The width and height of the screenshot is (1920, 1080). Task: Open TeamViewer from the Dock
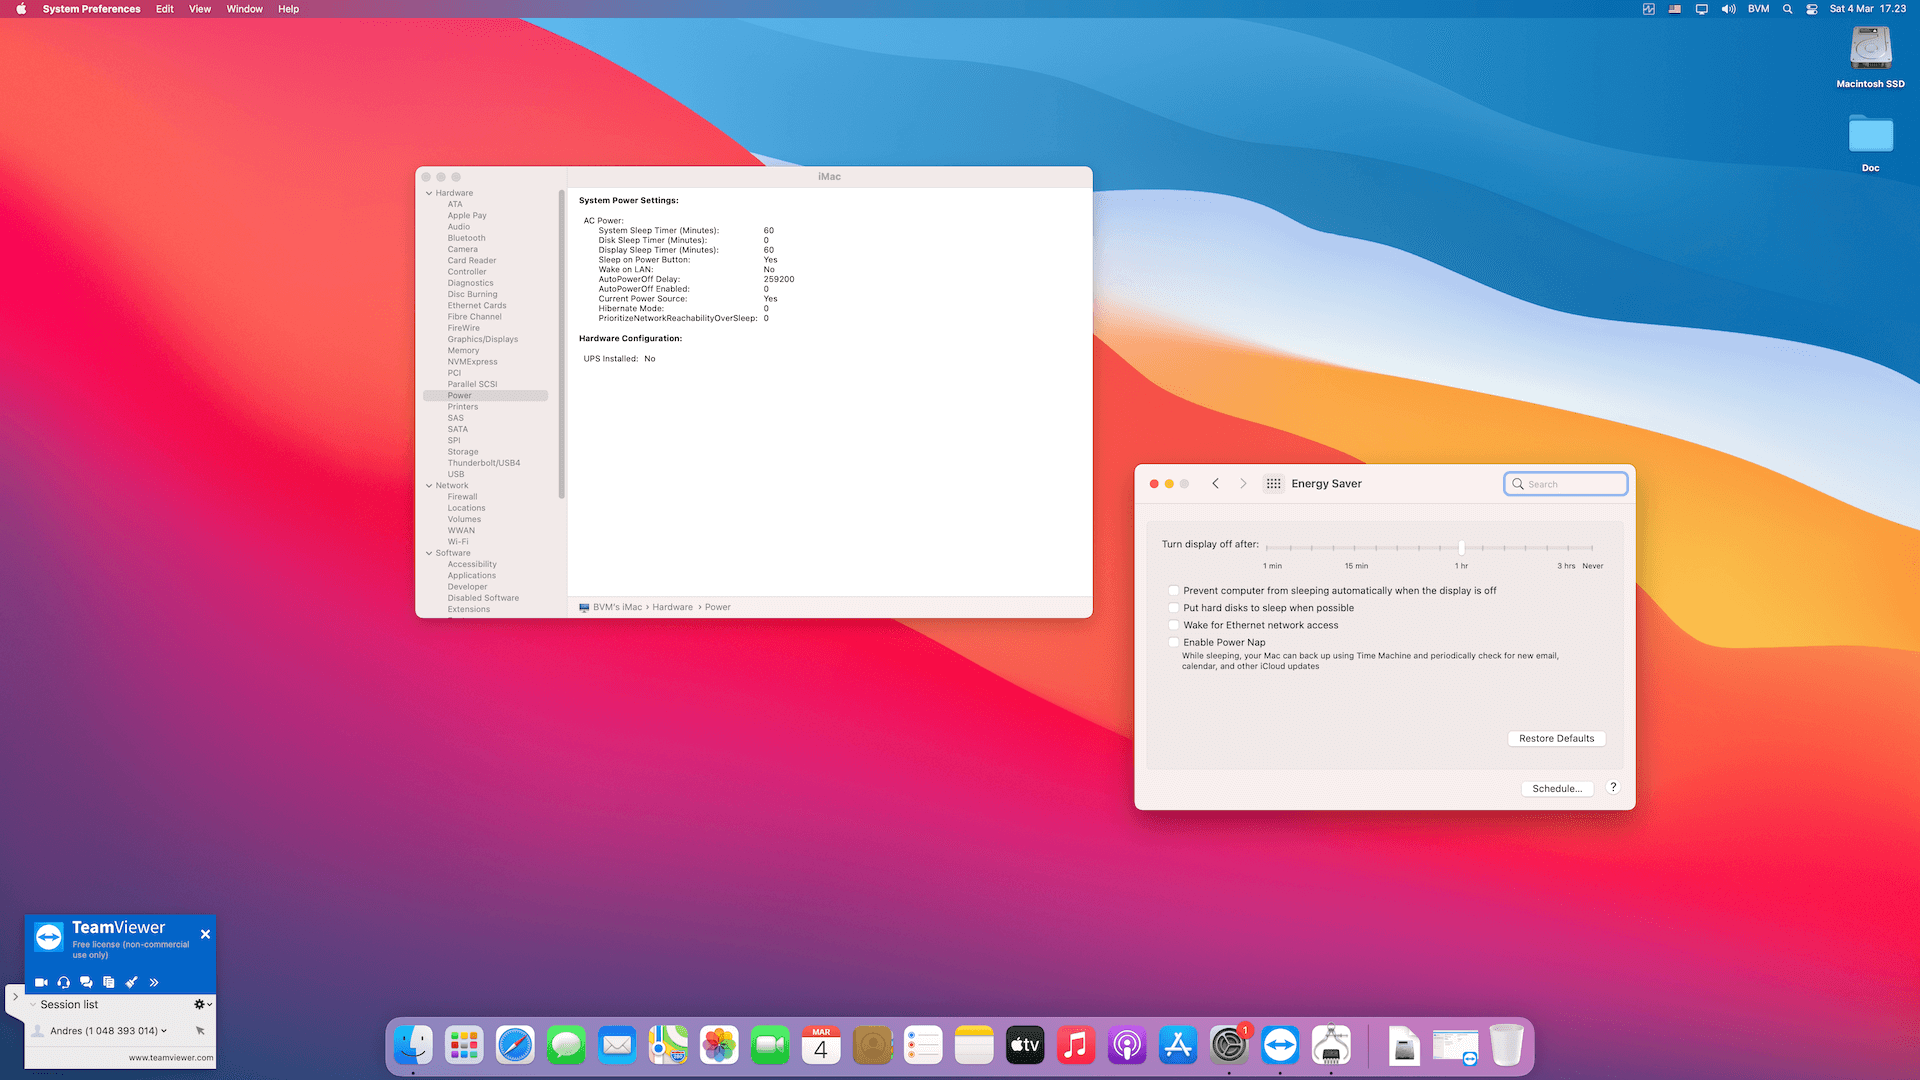[x=1280, y=1046]
